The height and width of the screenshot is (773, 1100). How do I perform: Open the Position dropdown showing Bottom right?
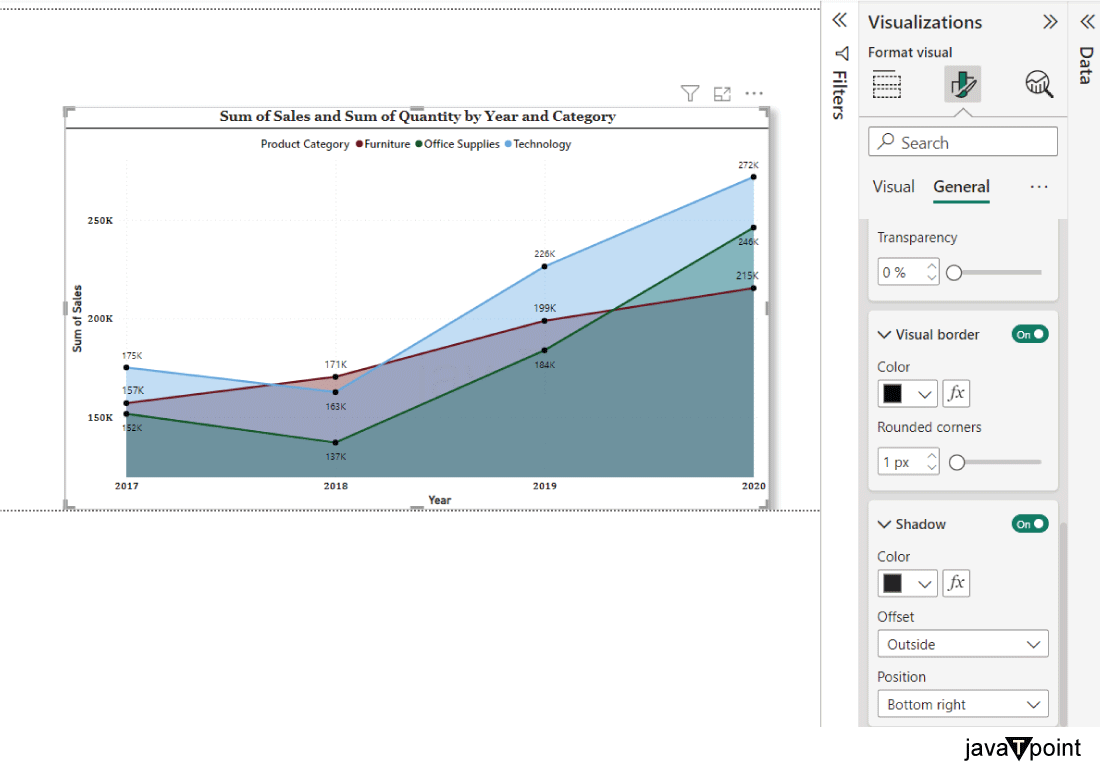coord(962,704)
